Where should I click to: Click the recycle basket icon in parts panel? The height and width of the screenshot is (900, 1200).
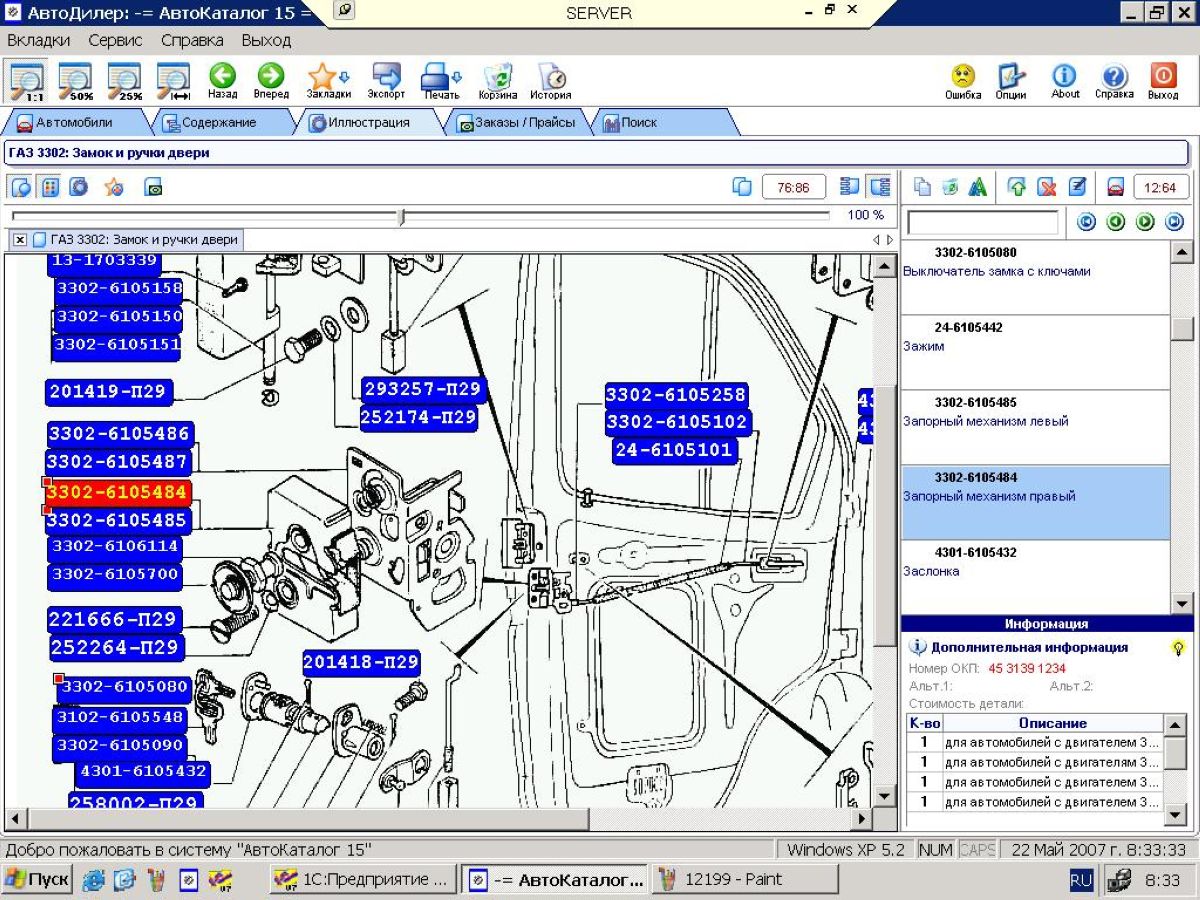pyautogui.click(x=950, y=187)
